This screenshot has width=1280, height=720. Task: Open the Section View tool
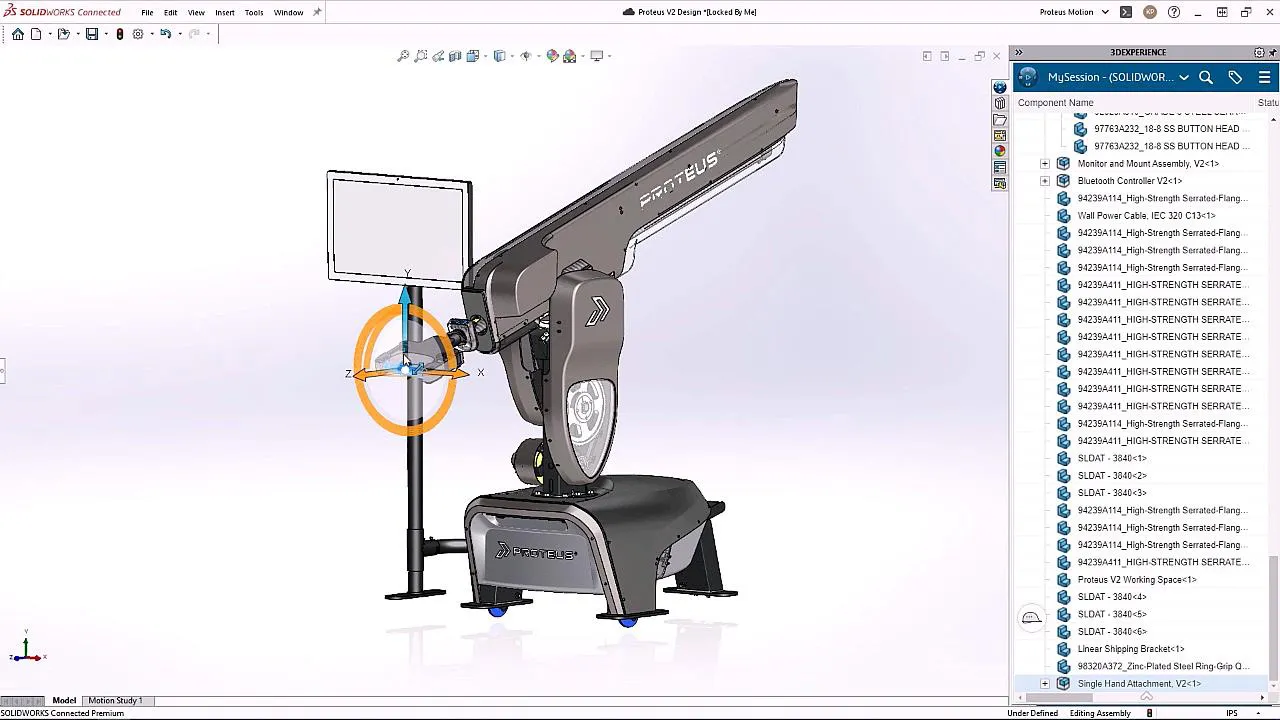[455, 56]
